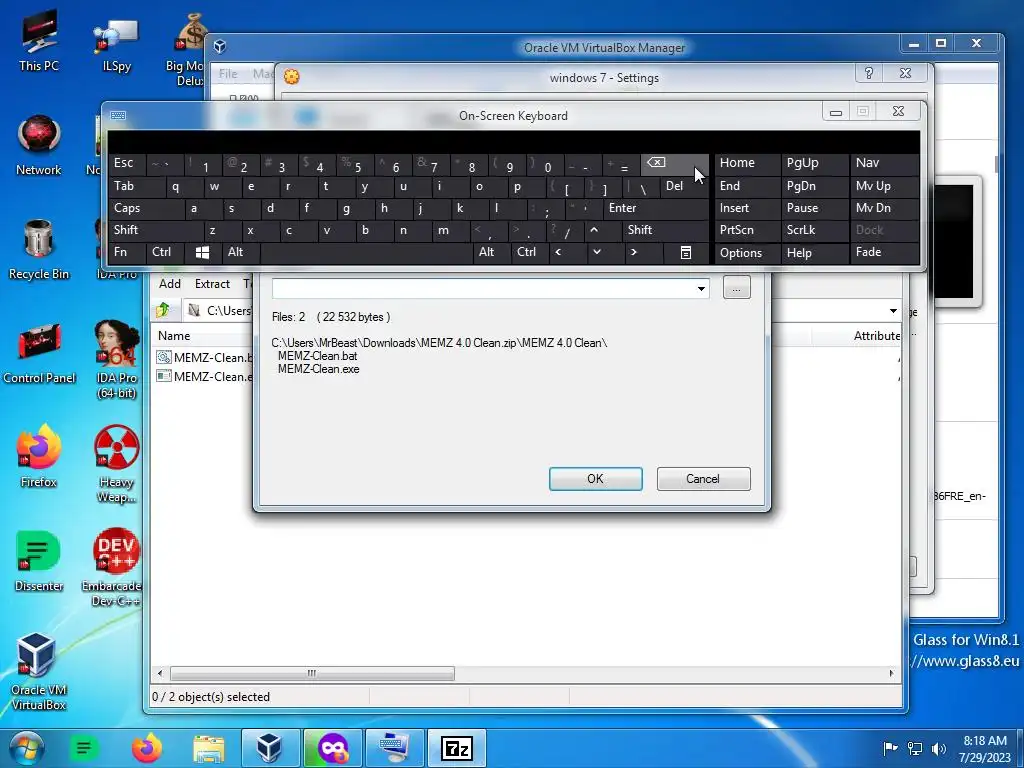Click Cancel in the extract dialog
This screenshot has width=1024, height=768.
coord(703,479)
